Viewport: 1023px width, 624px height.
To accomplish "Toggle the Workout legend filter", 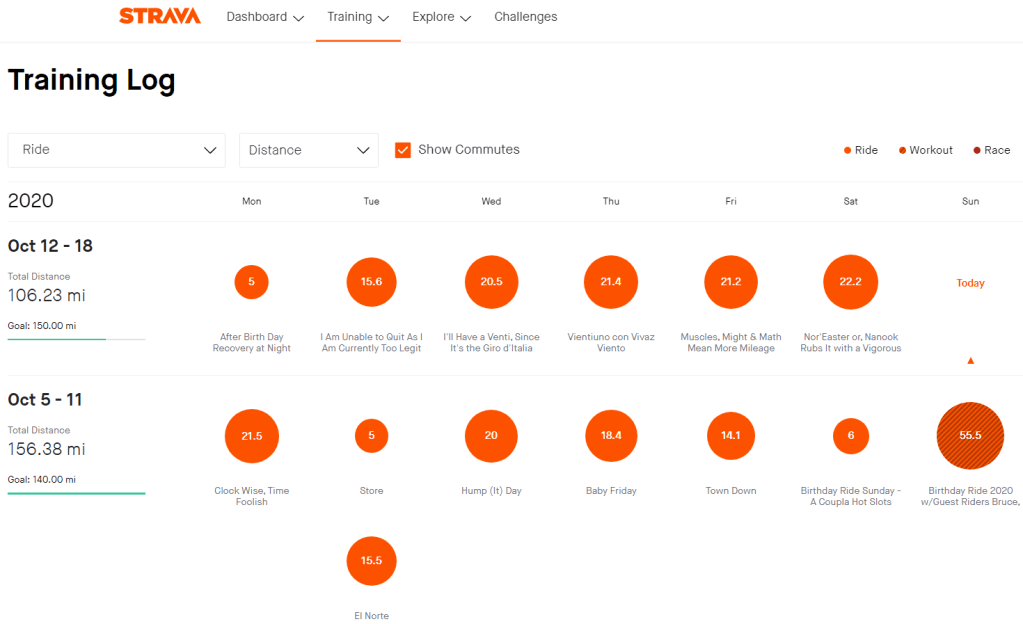I will (925, 150).
